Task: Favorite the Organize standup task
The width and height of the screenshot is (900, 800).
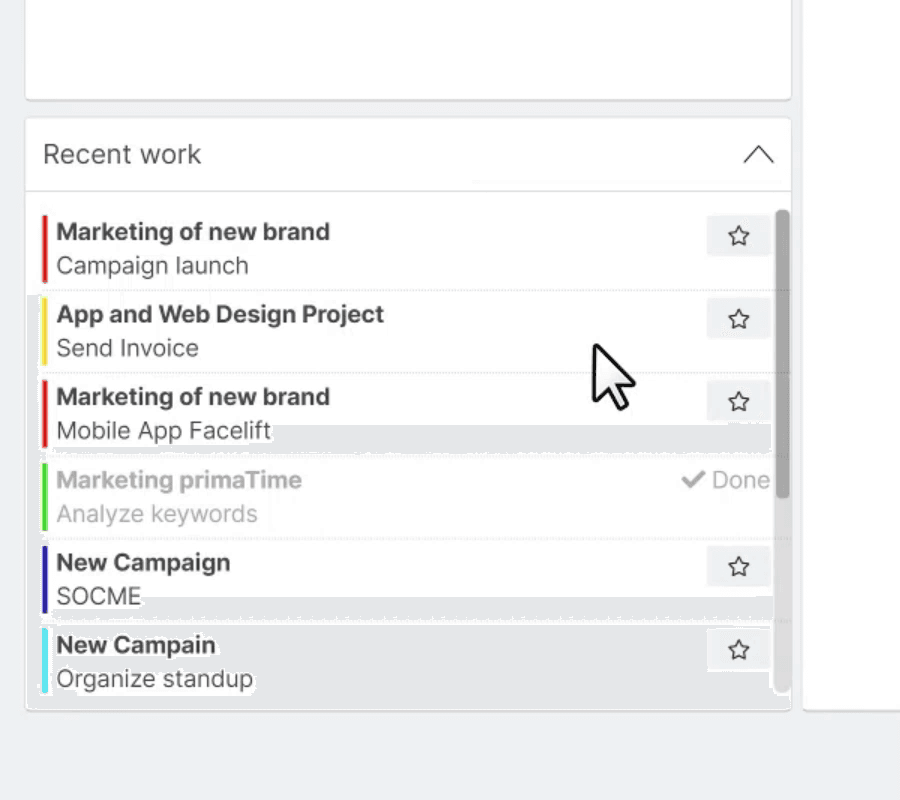Action: pos(738,650)
